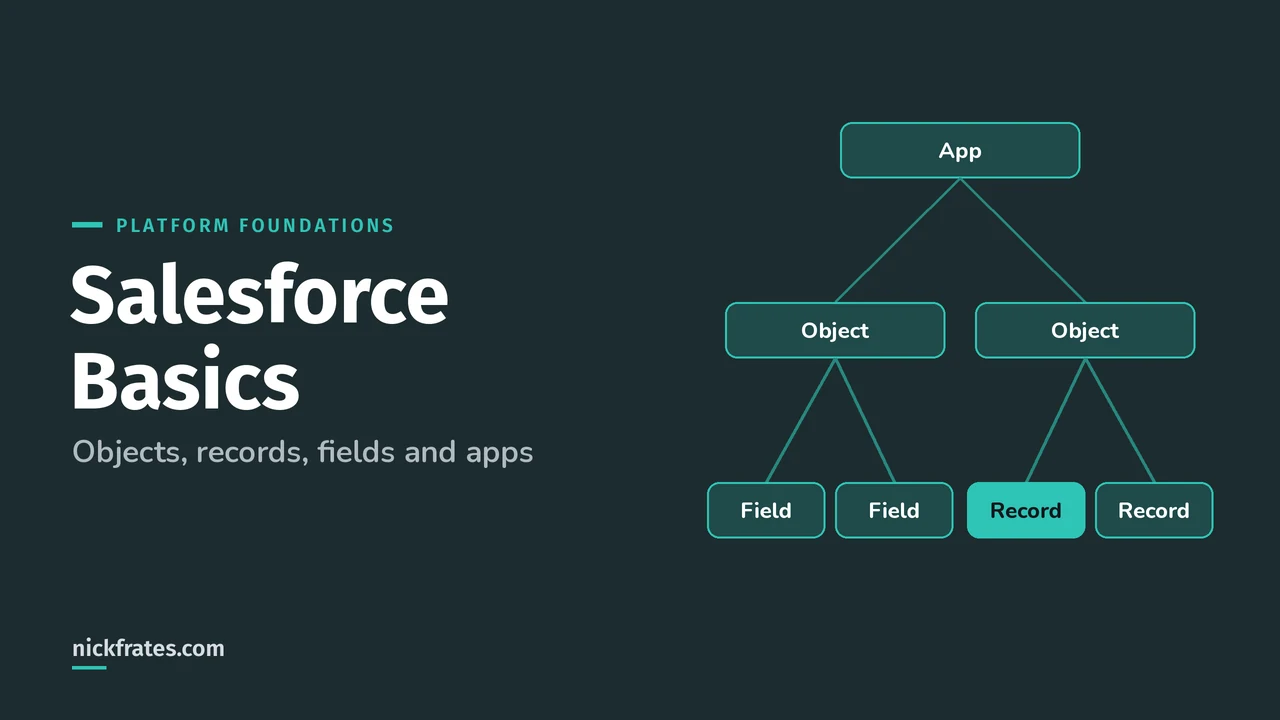Click the subtitle "Objects, records, fields and apps"
The height and width of the screenshot is (720, 1280).
[302, 452]
